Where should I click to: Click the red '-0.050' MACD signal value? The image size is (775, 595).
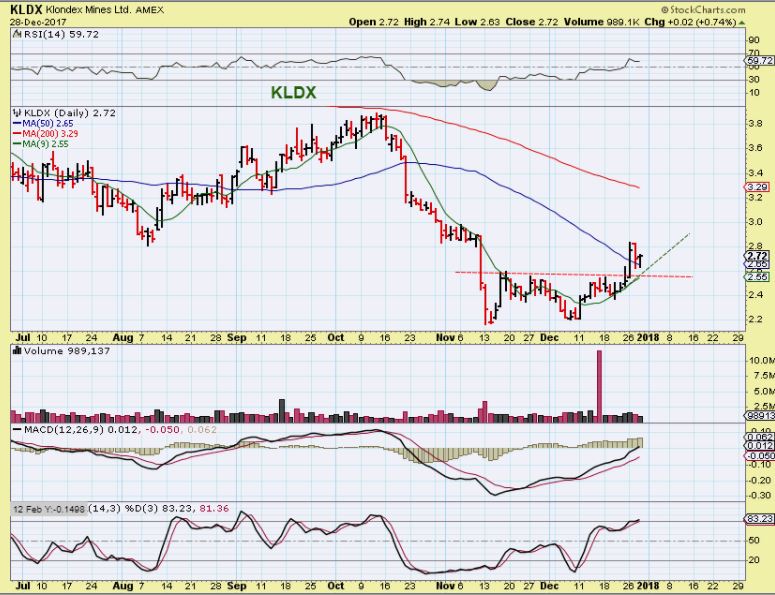click(161, 429)
